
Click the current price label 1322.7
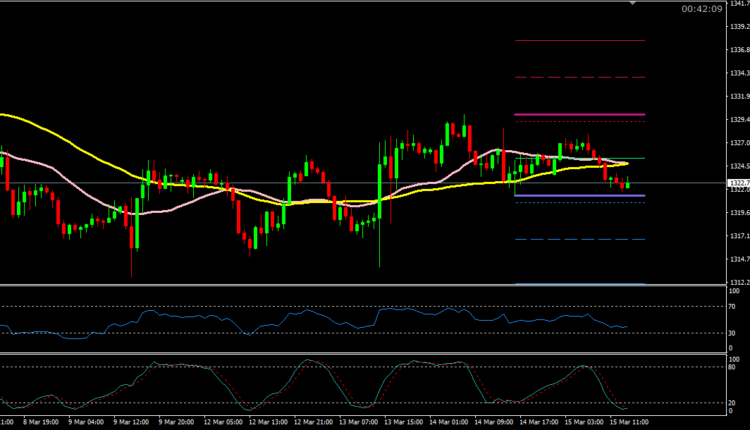click(739, 183)
